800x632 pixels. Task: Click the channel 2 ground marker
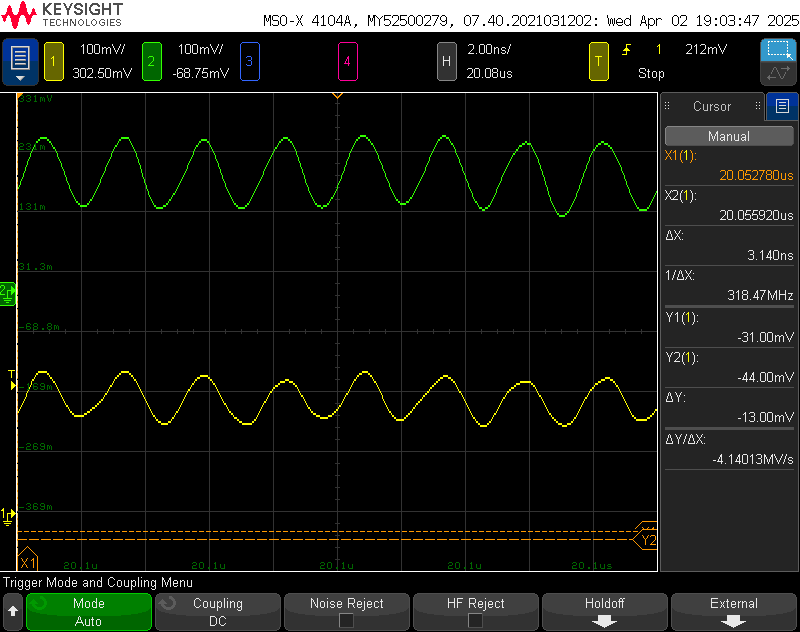click(8, 294)
